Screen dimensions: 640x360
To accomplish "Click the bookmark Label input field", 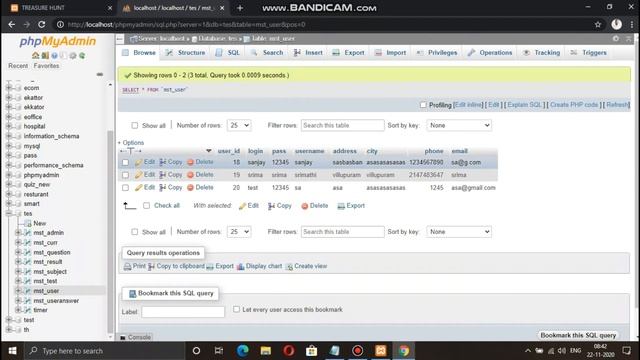I will point(183,312).
